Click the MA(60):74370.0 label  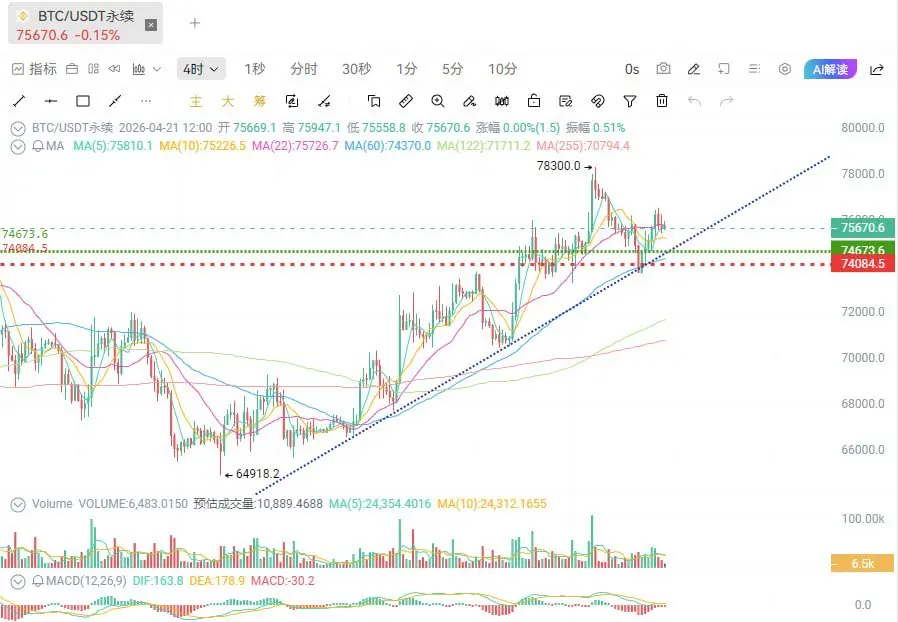pyautogui.click(x=387, y=146)
